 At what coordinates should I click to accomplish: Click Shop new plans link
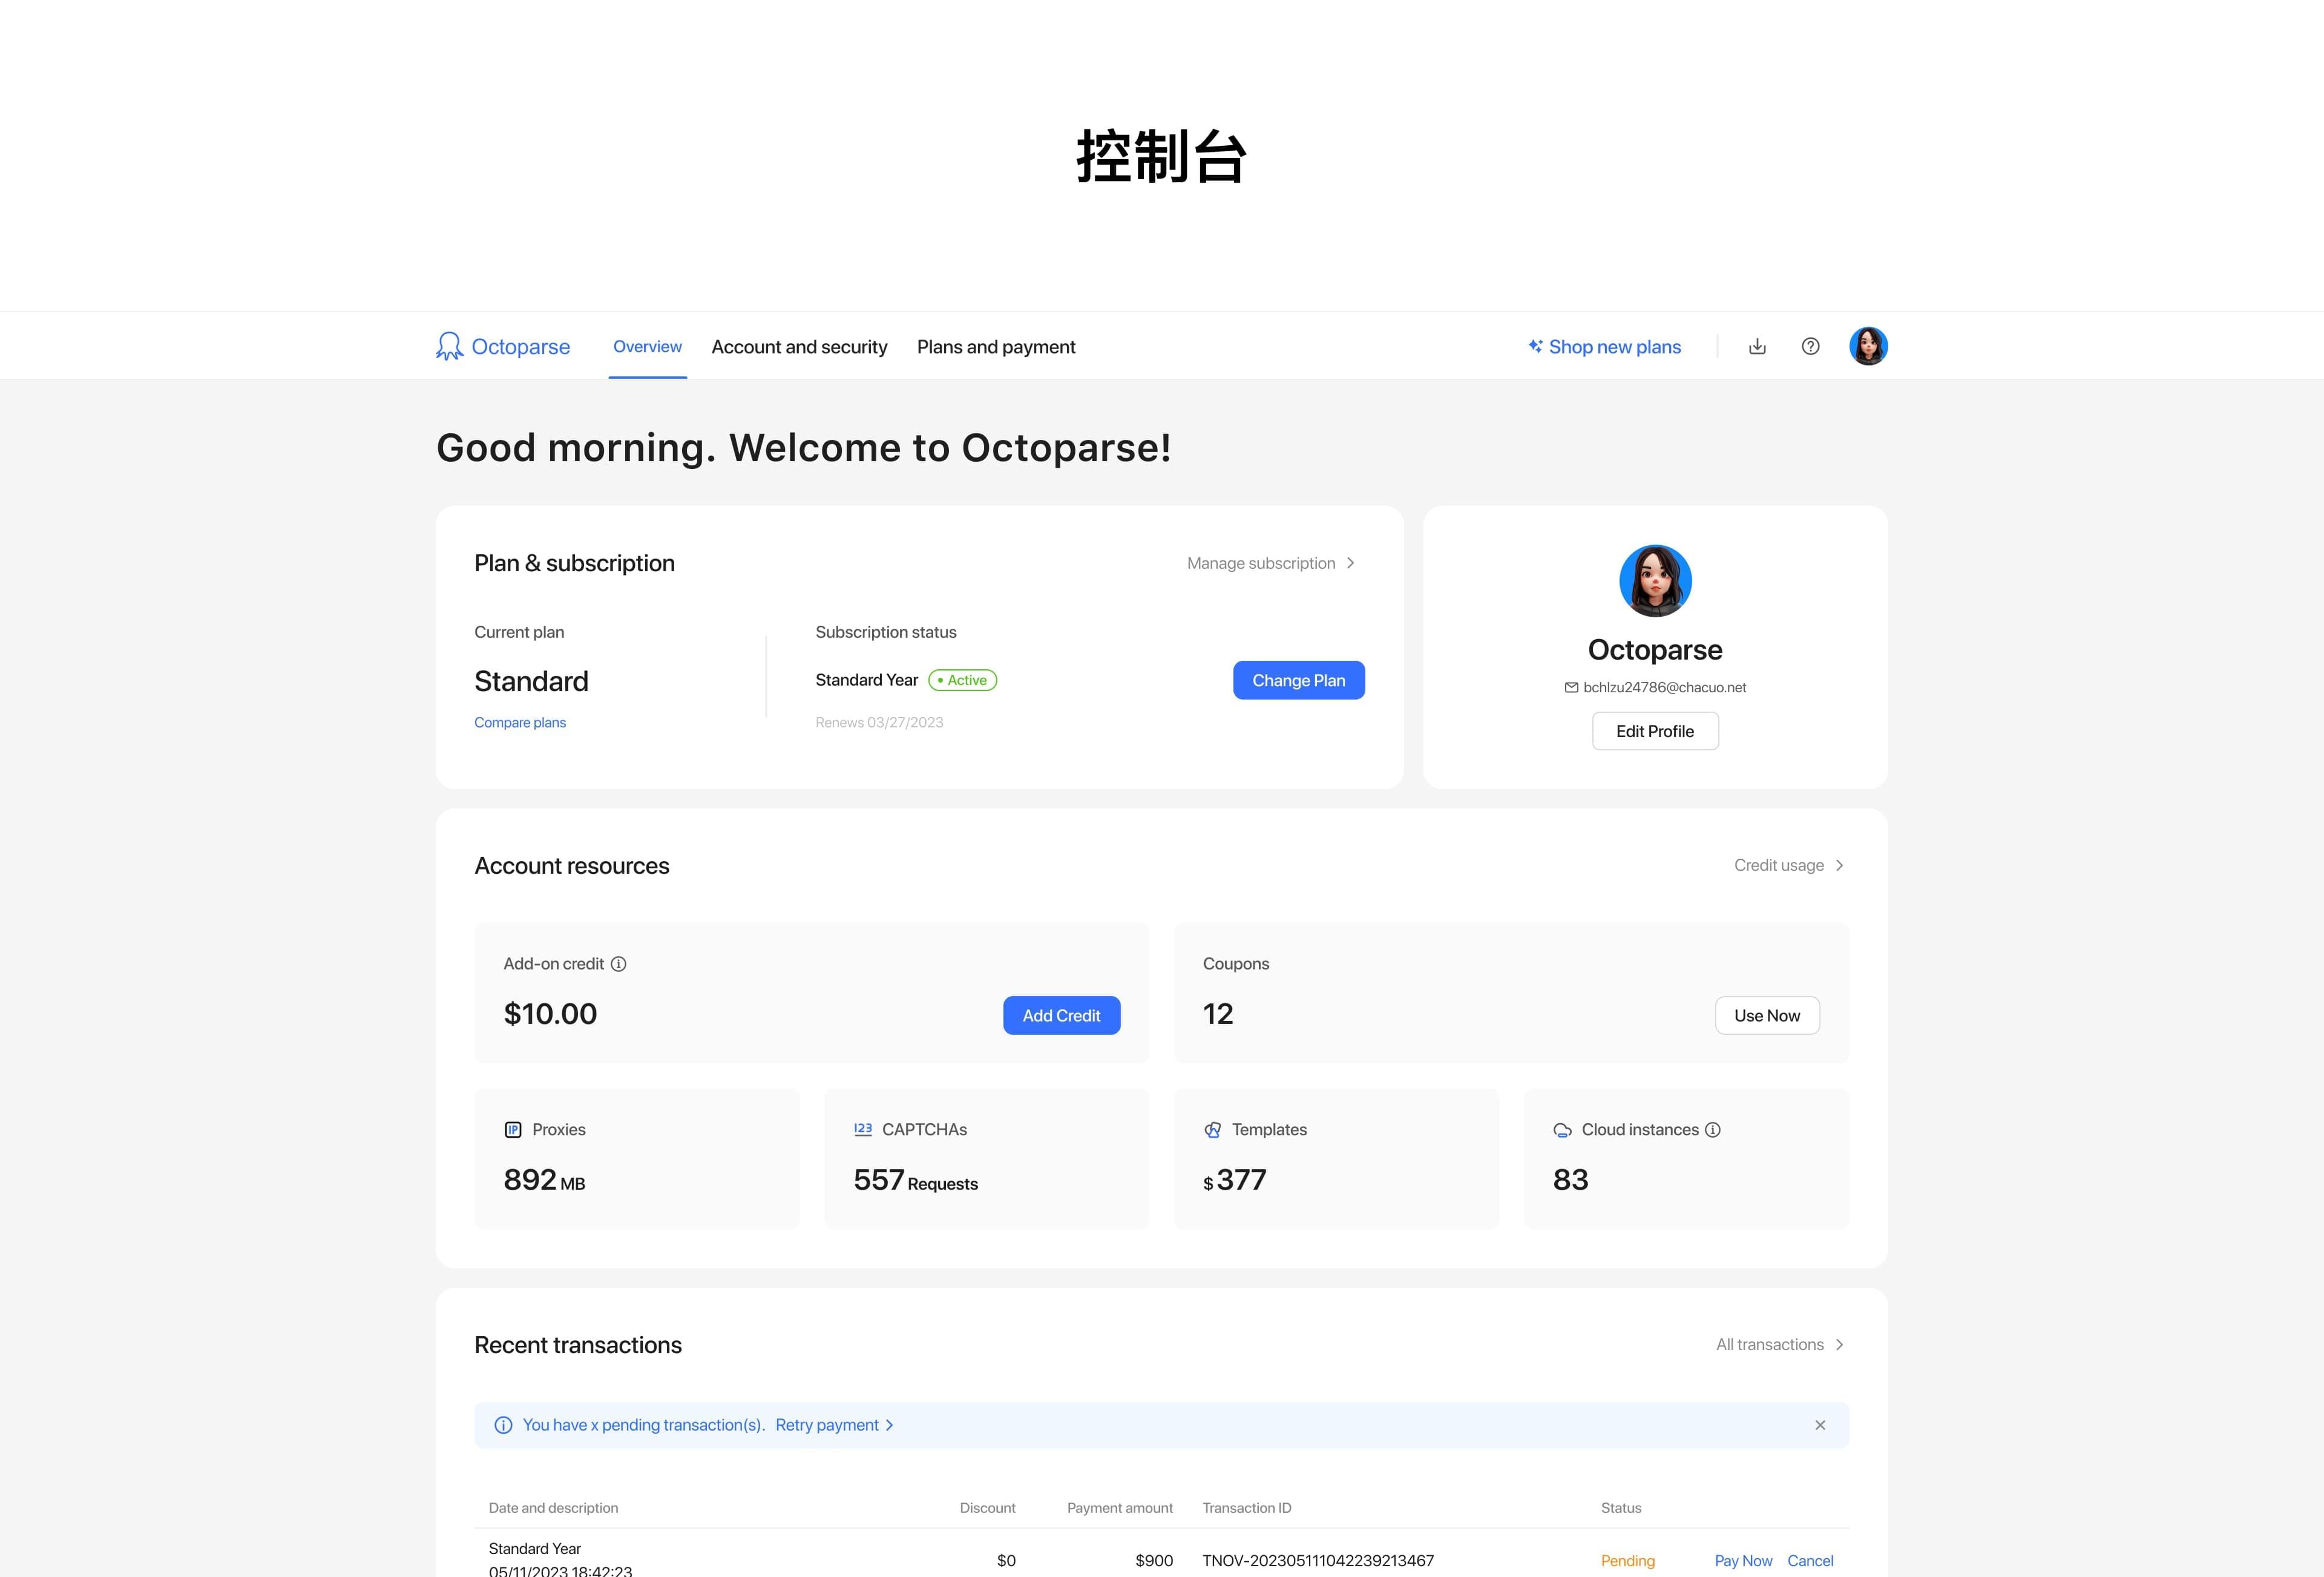coord(1615,347)
